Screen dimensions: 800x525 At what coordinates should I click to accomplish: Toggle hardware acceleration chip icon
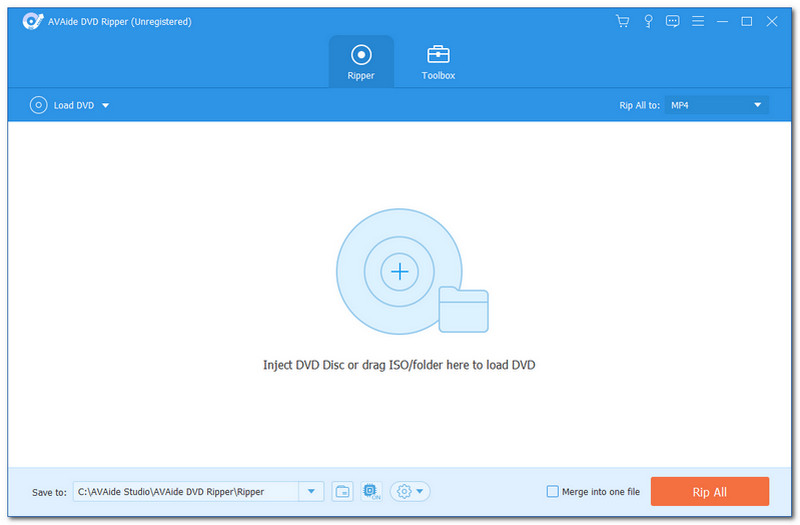point(371,491)
